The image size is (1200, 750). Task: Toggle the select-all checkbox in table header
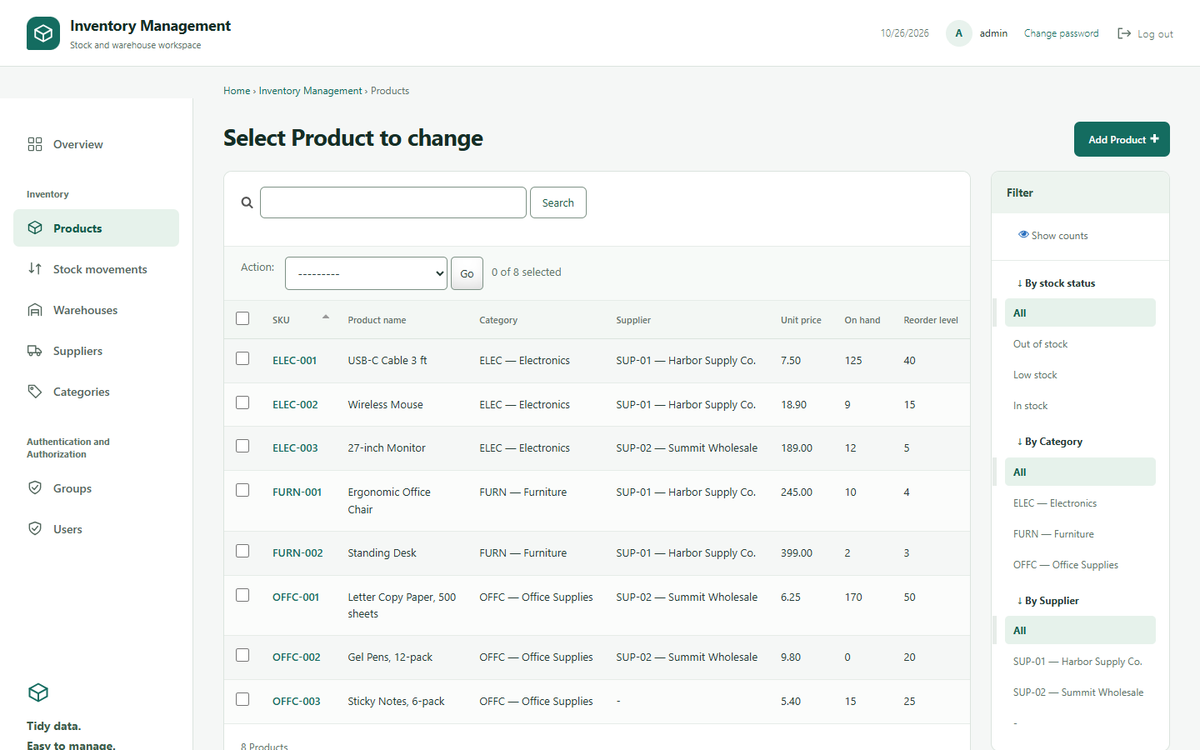point(242,318)
